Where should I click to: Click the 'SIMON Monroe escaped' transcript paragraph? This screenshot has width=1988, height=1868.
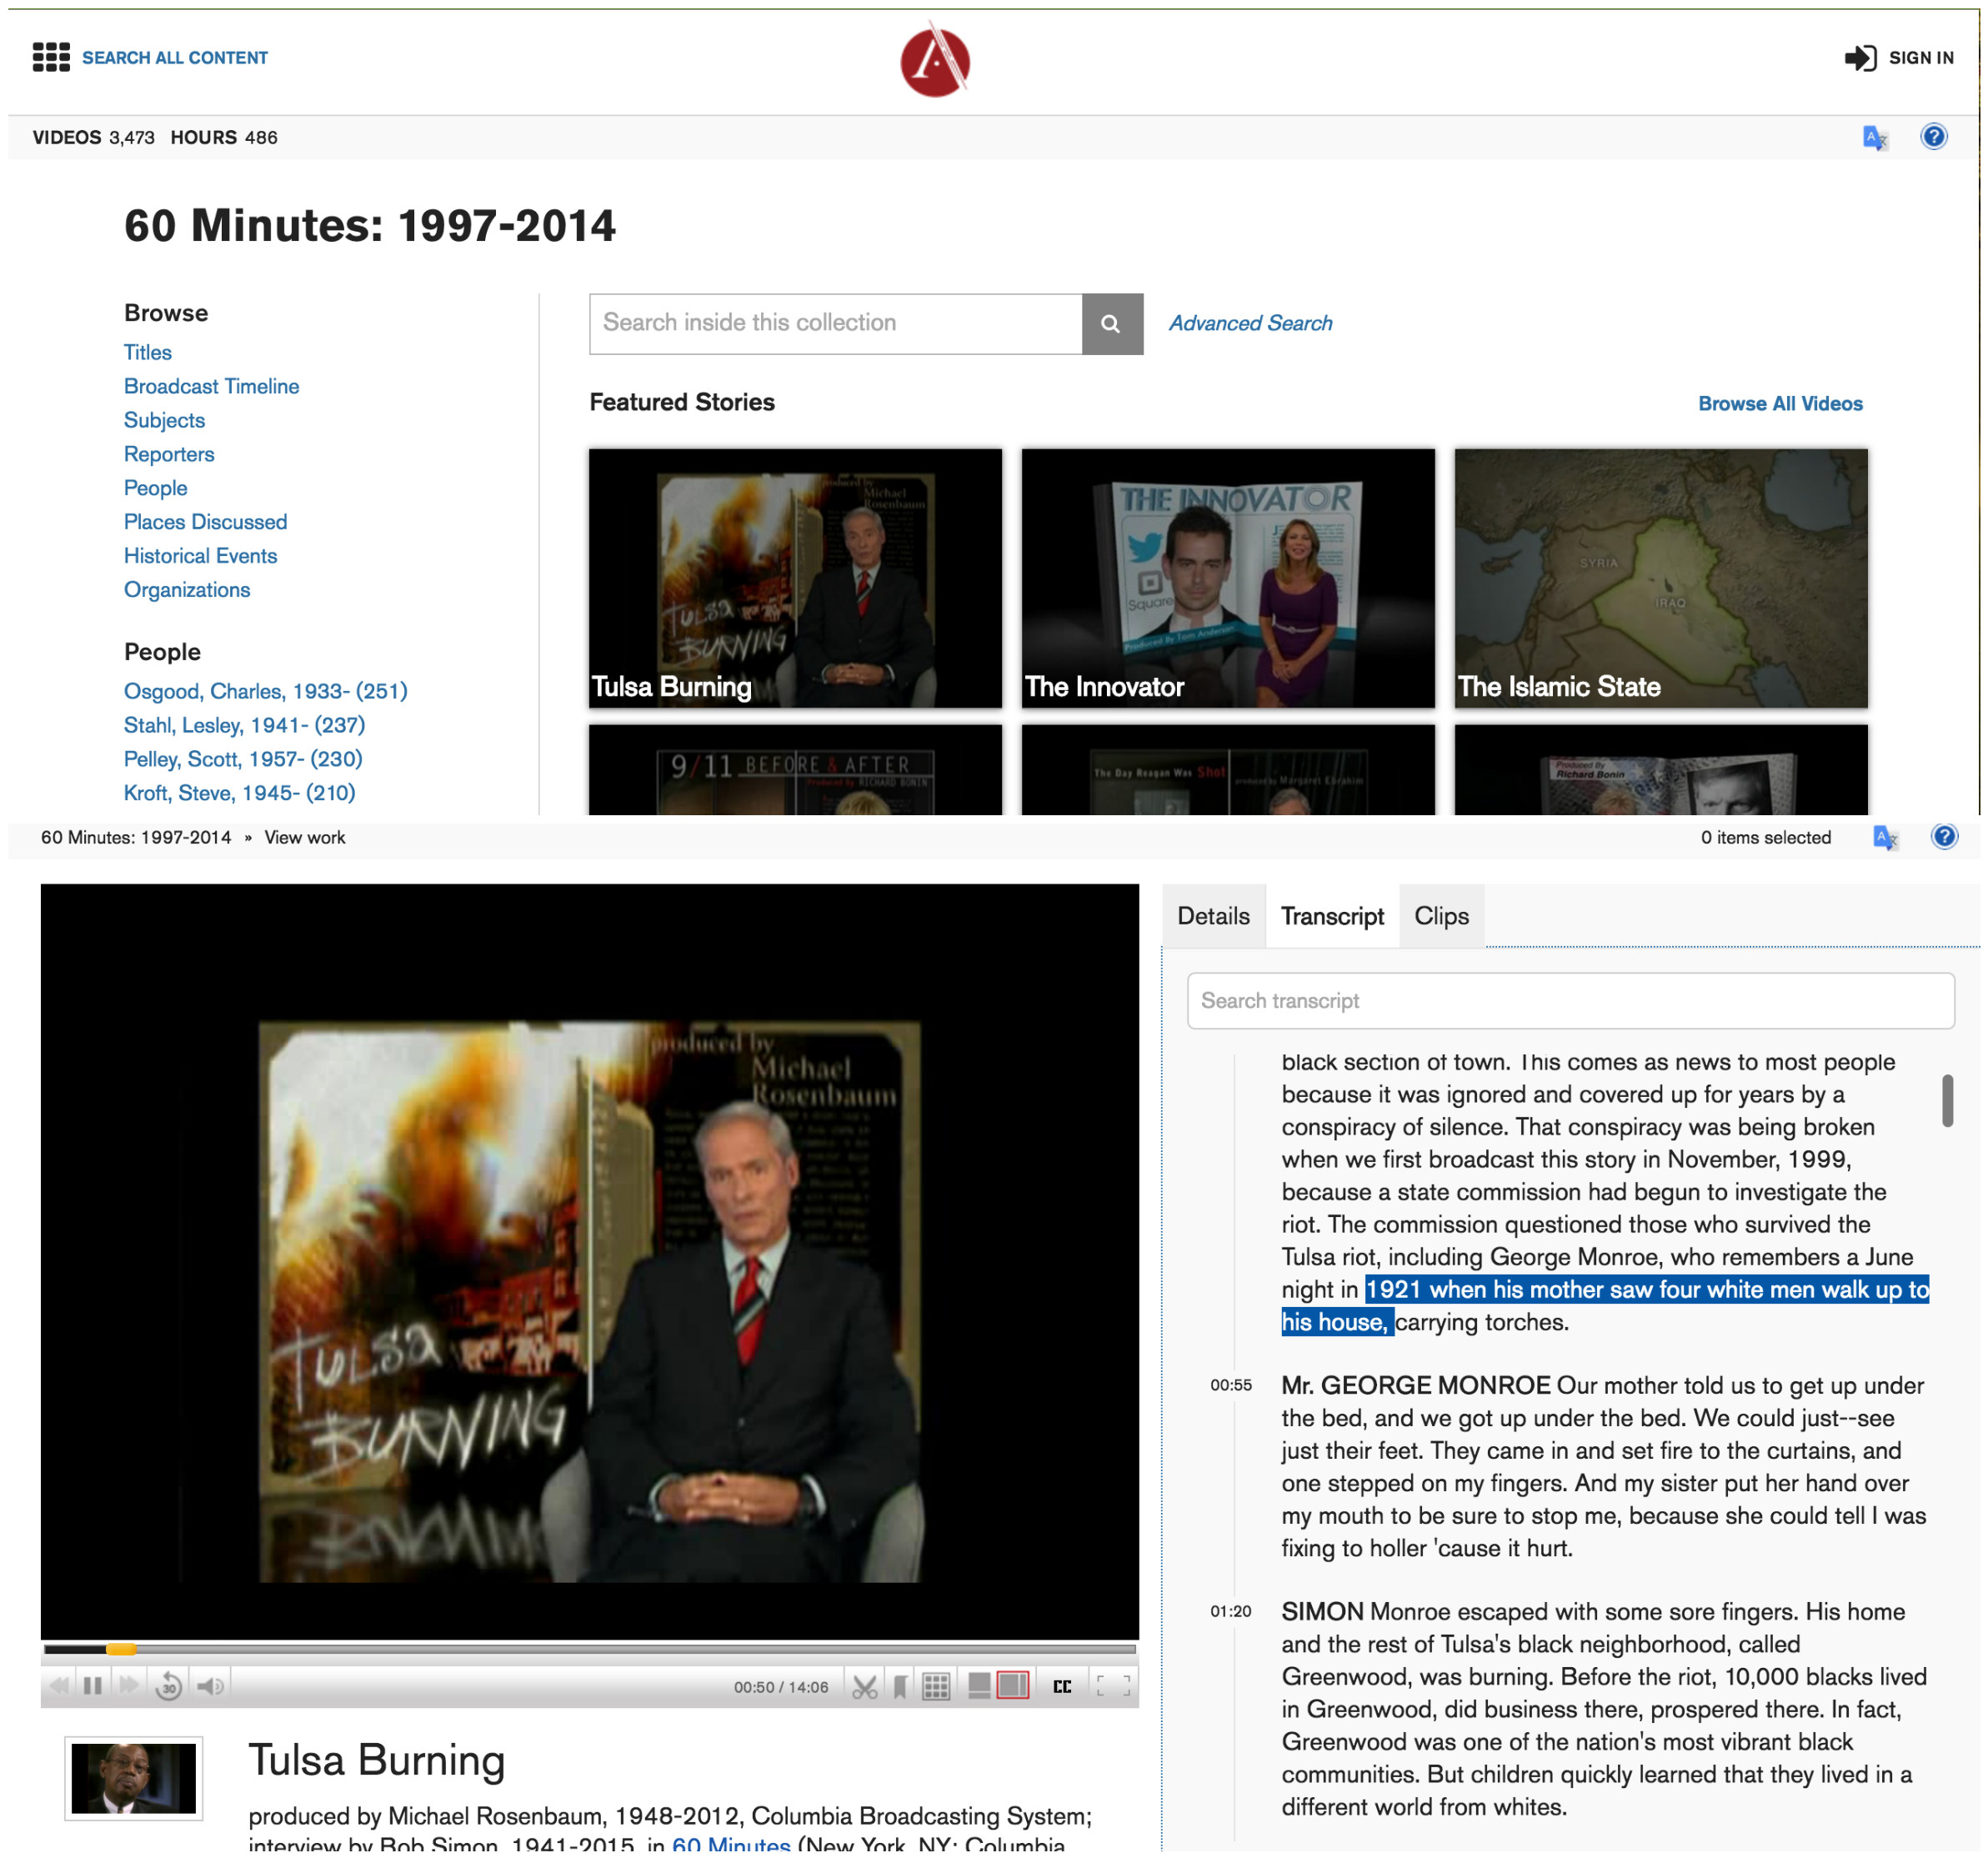point(1604,1709)
